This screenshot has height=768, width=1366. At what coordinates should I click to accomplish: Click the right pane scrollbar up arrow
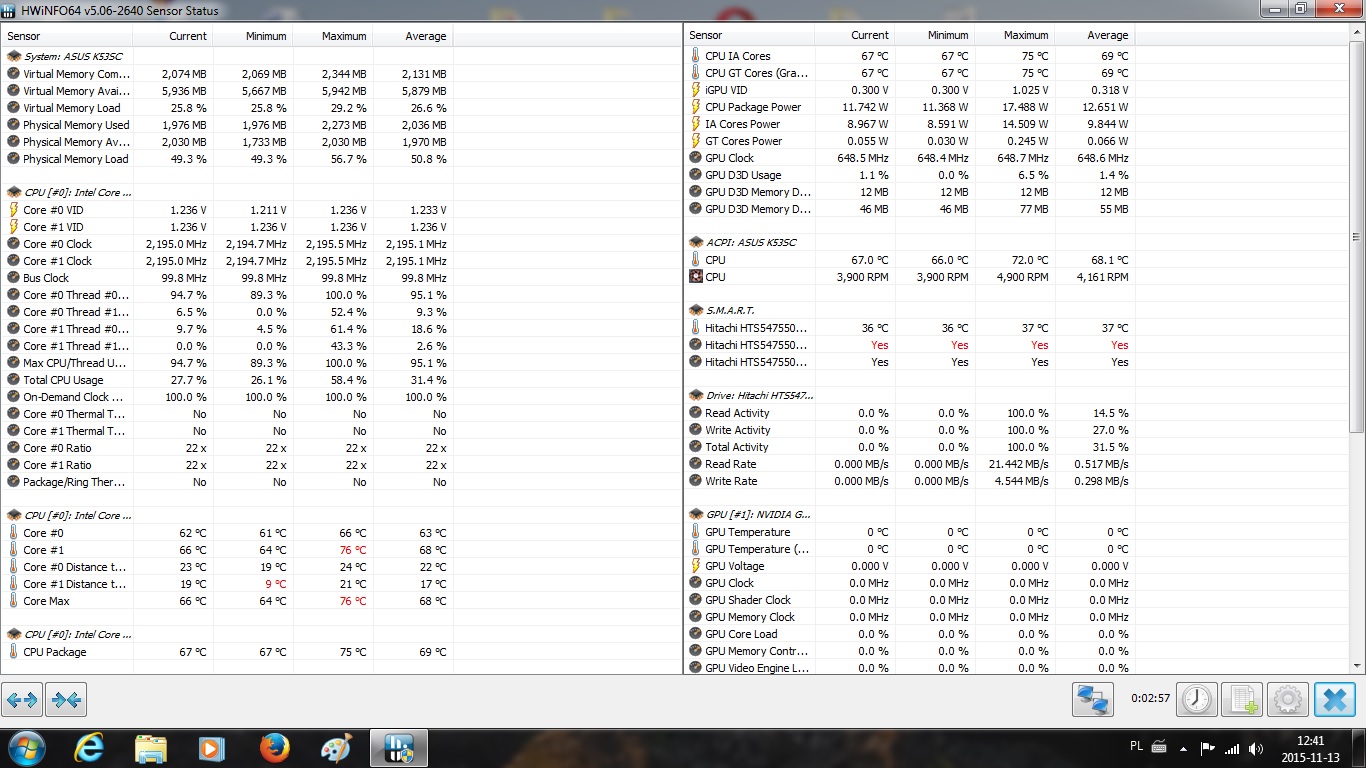point(1357,34)
